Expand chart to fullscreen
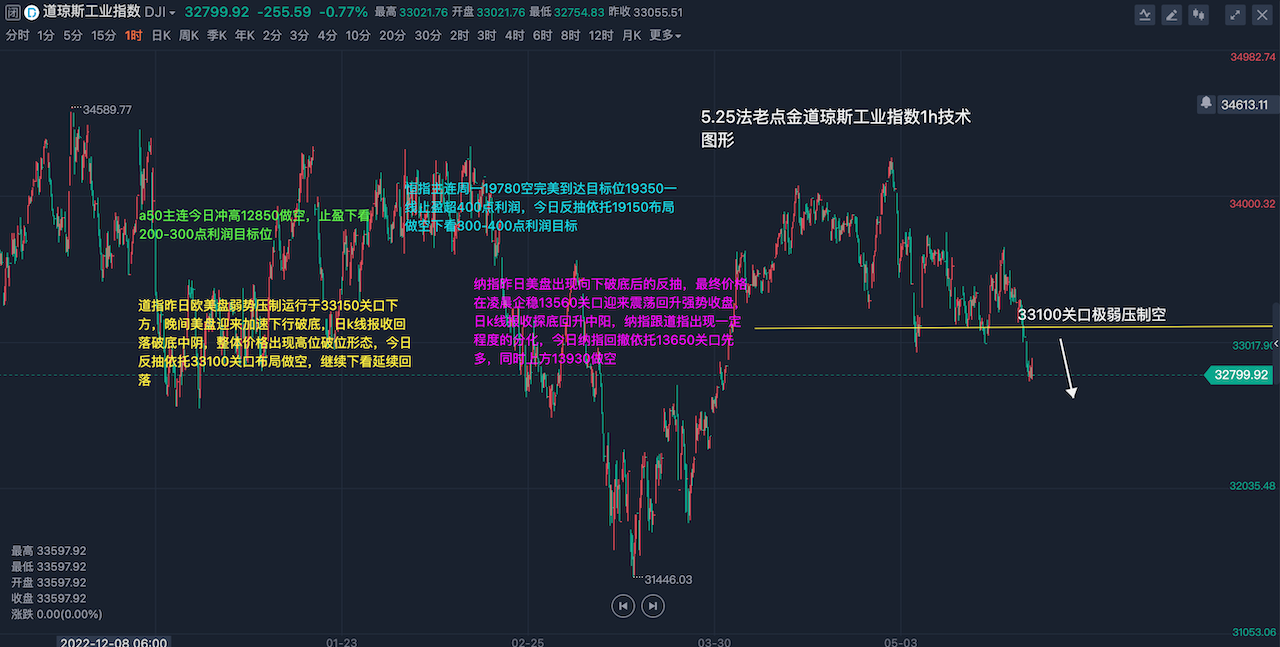Viewport: 1280px width, 647px height. coord(1235,14)
